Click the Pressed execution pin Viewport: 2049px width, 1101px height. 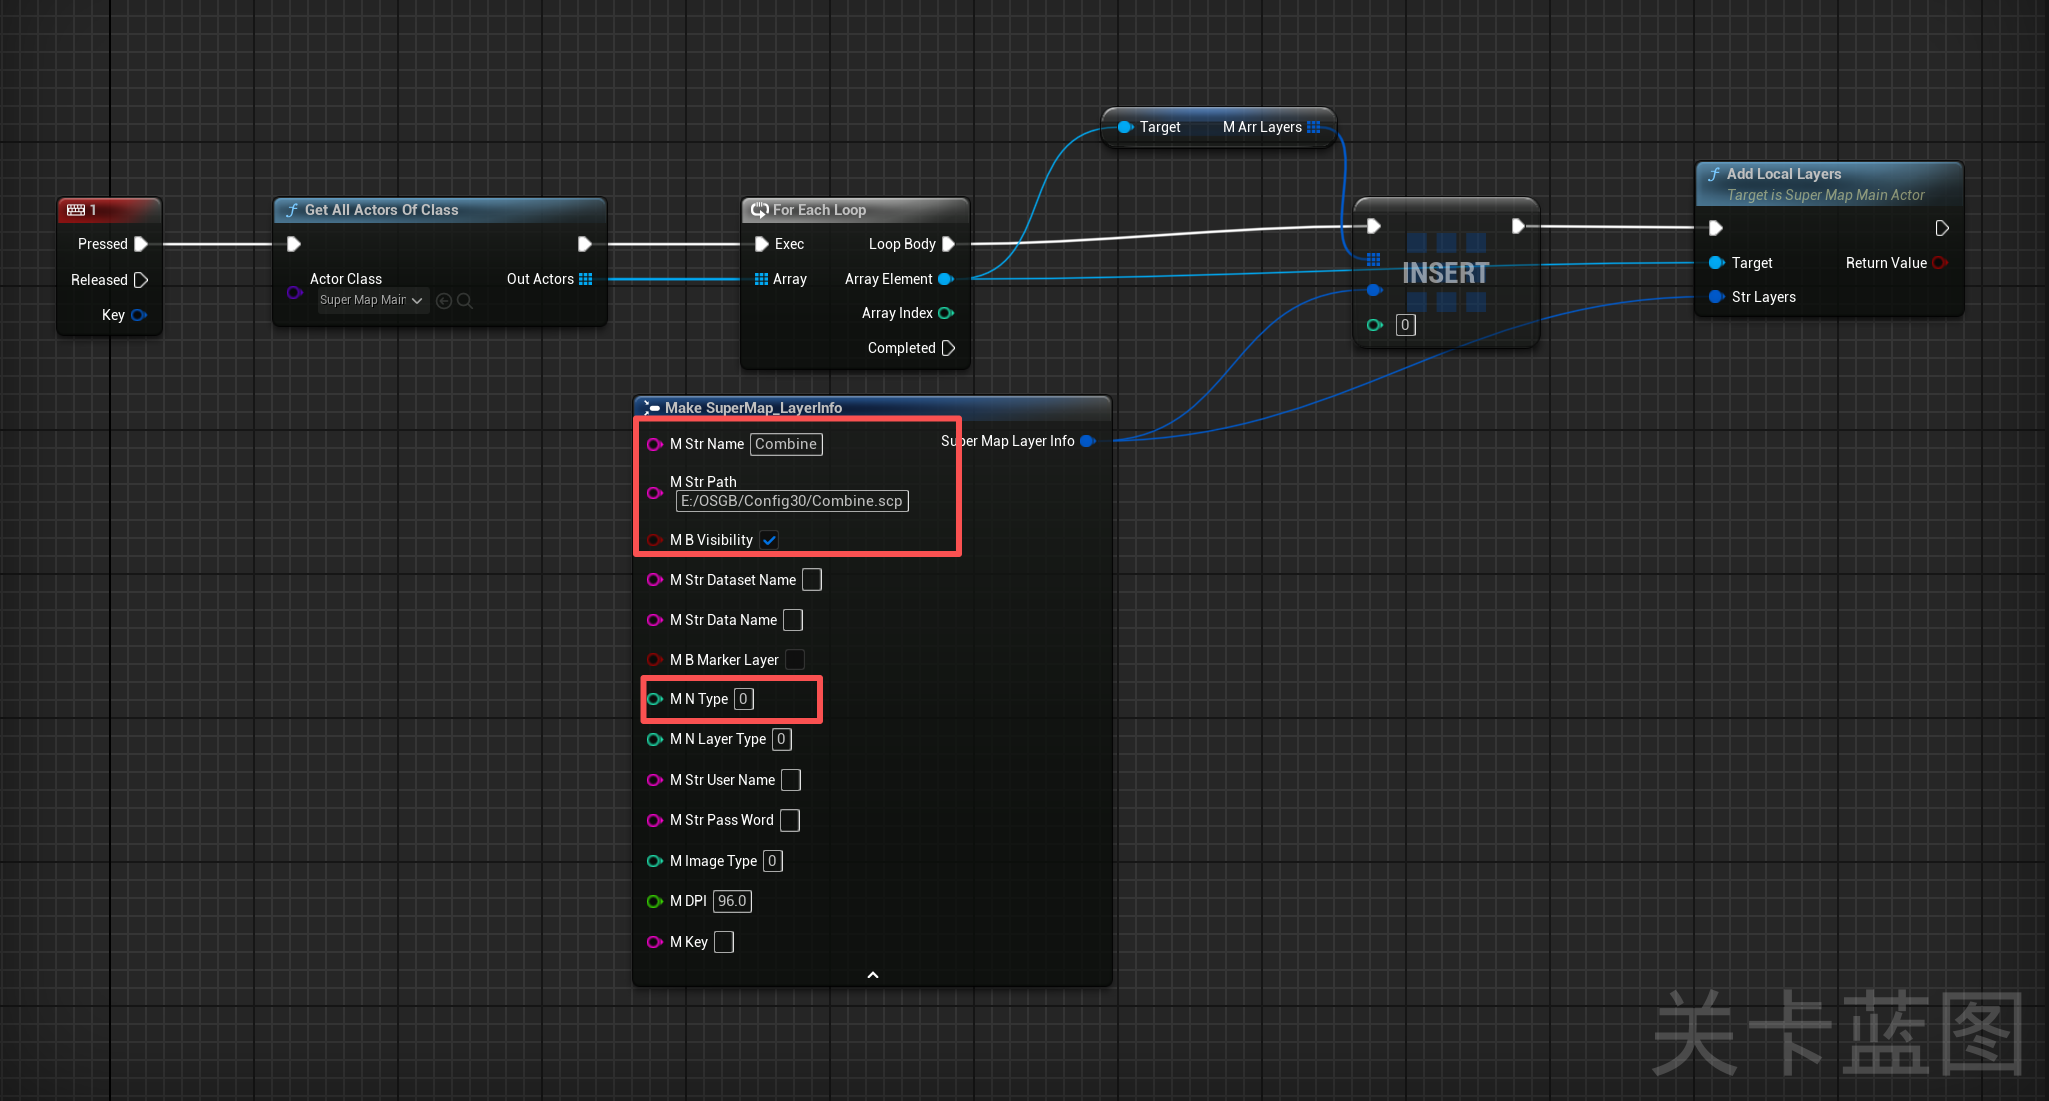[141, 244]
